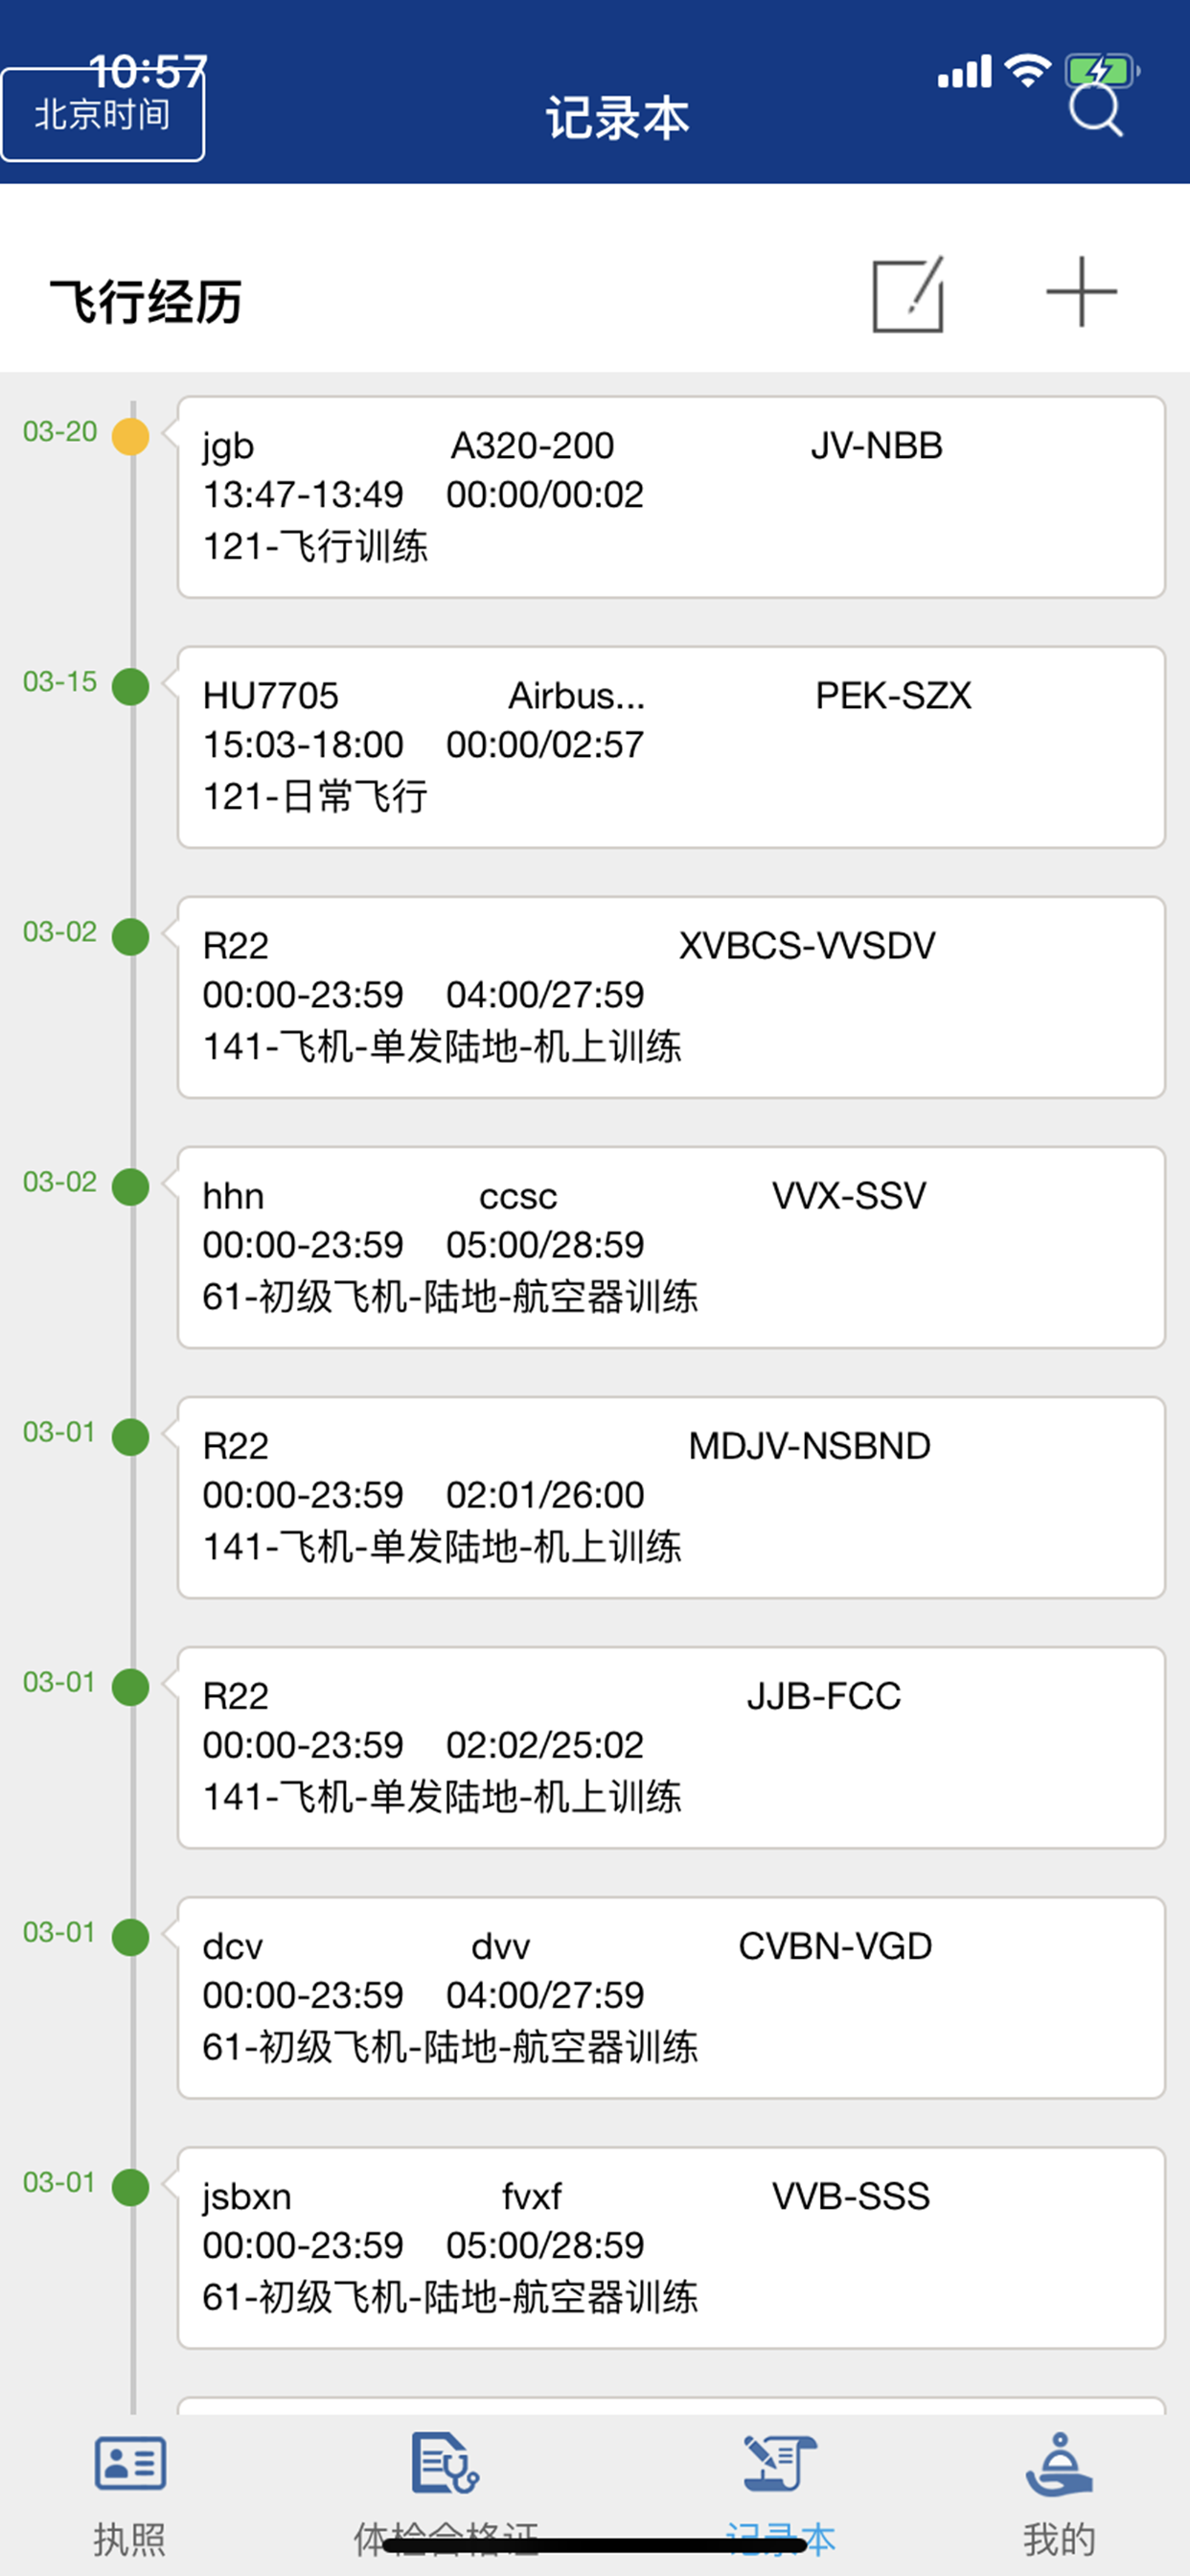
Task: Add a new flight record with plus icon
Action: tap(1081, 292)
